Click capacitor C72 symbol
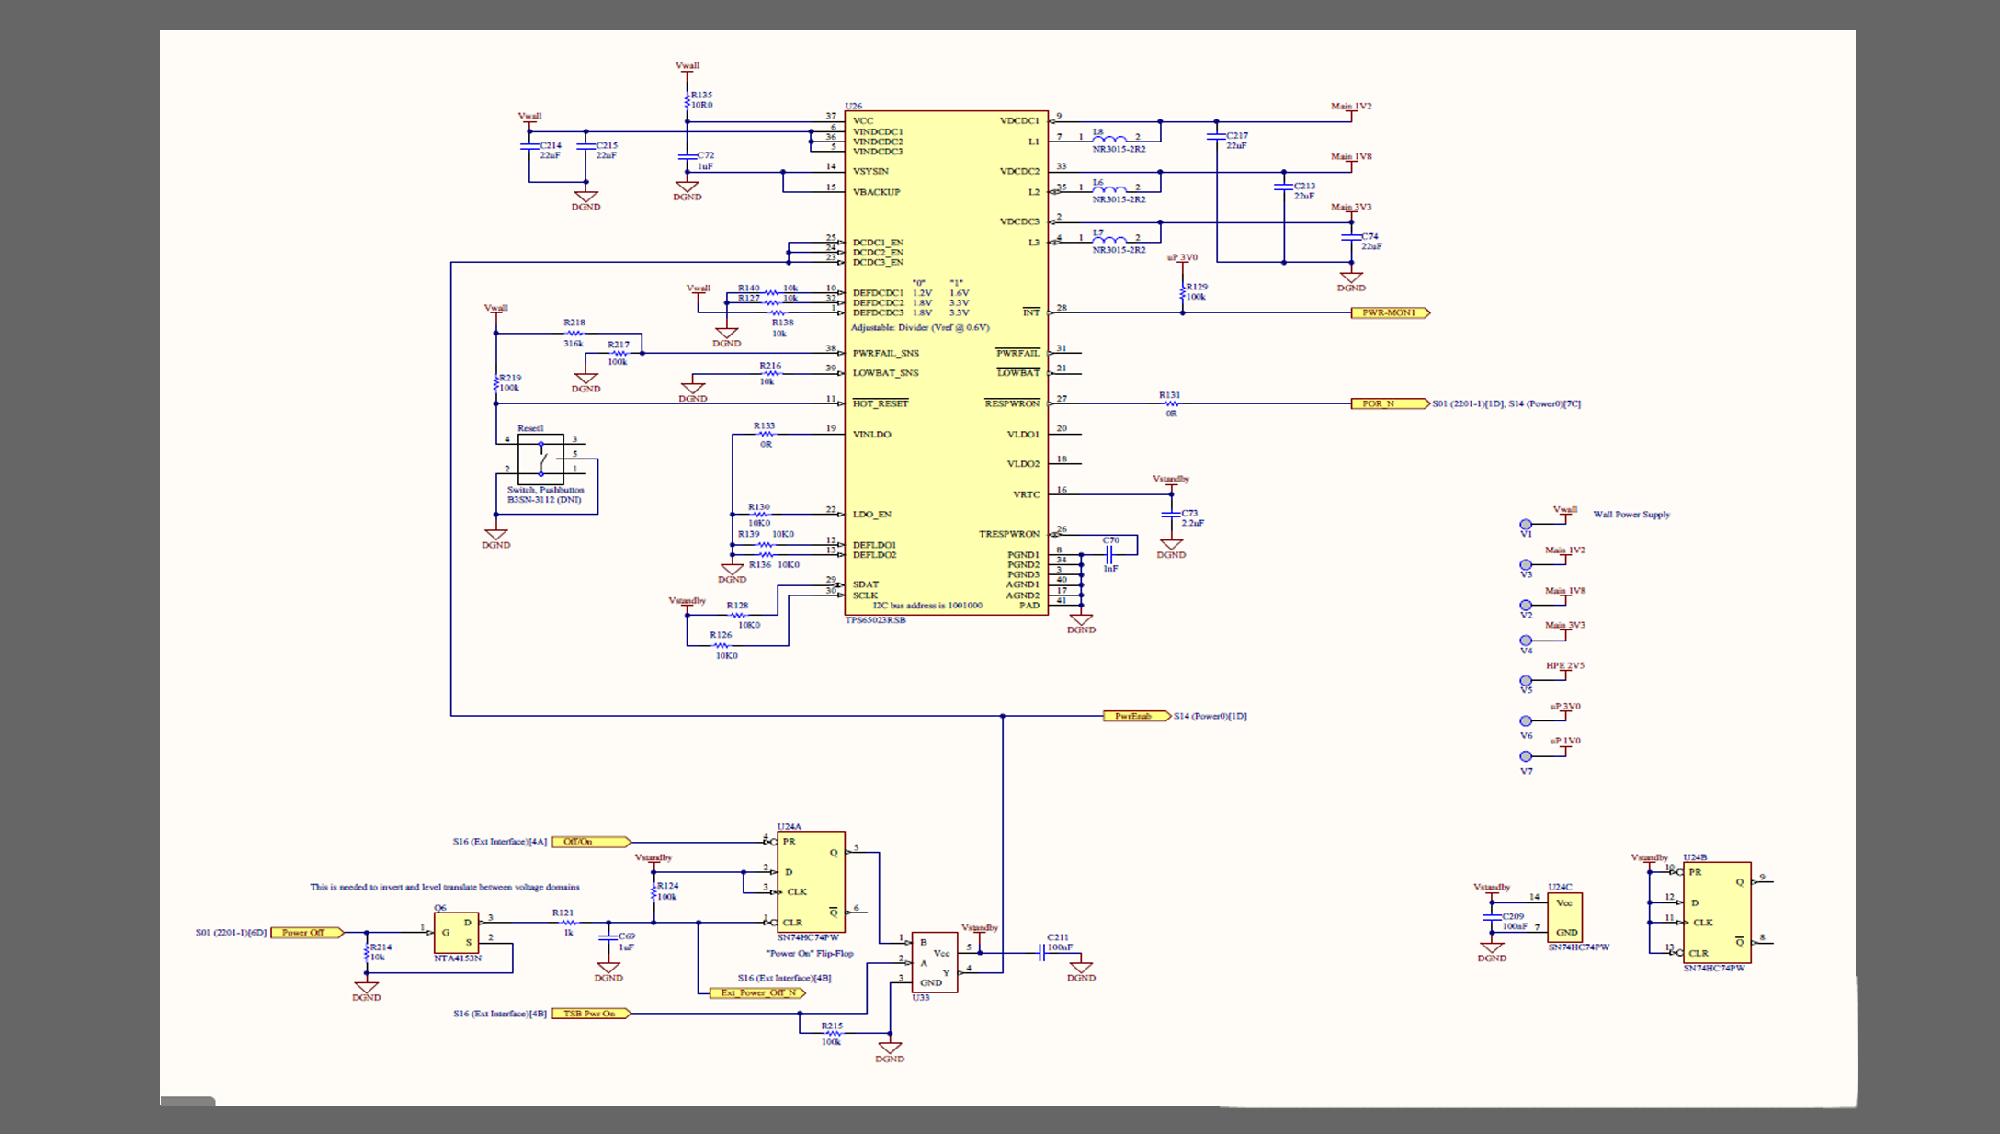This screenshot has width=2000, height=1134. (687, 157)
